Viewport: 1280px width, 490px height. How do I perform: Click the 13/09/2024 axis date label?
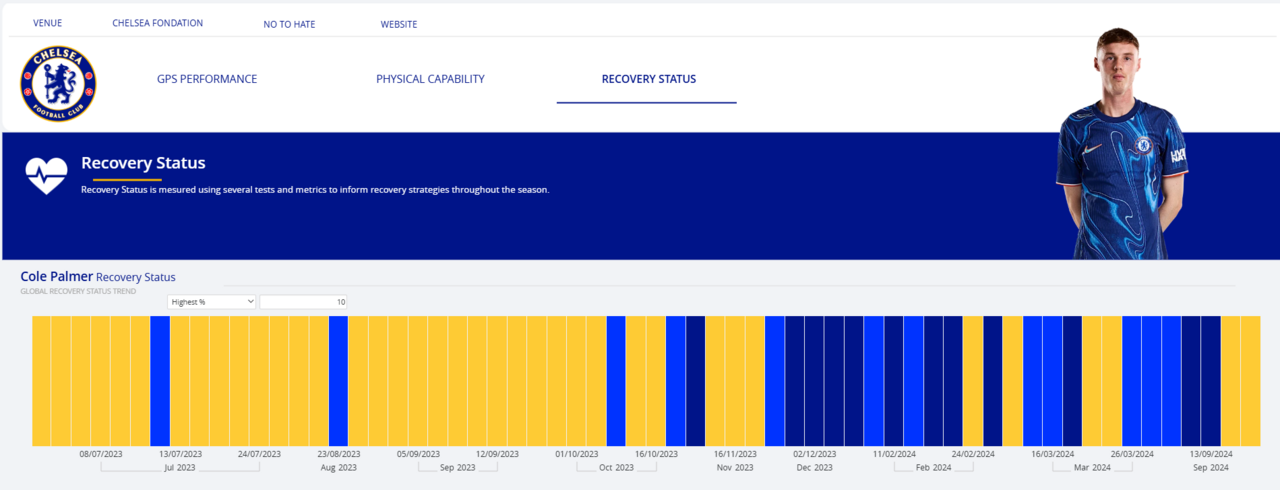pyautogui.click(x=1211, y=454)
